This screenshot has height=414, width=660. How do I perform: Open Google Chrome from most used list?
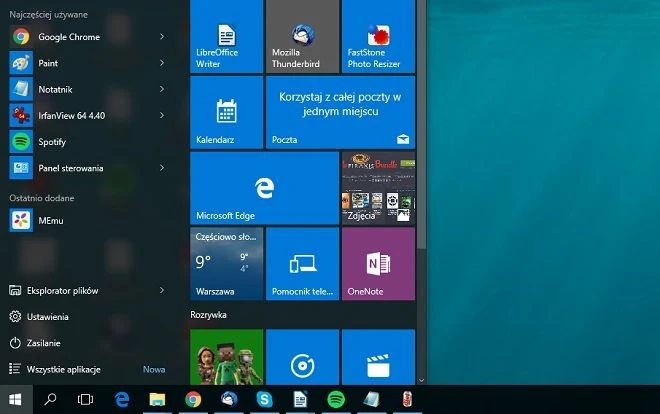[x=88, y=37]
